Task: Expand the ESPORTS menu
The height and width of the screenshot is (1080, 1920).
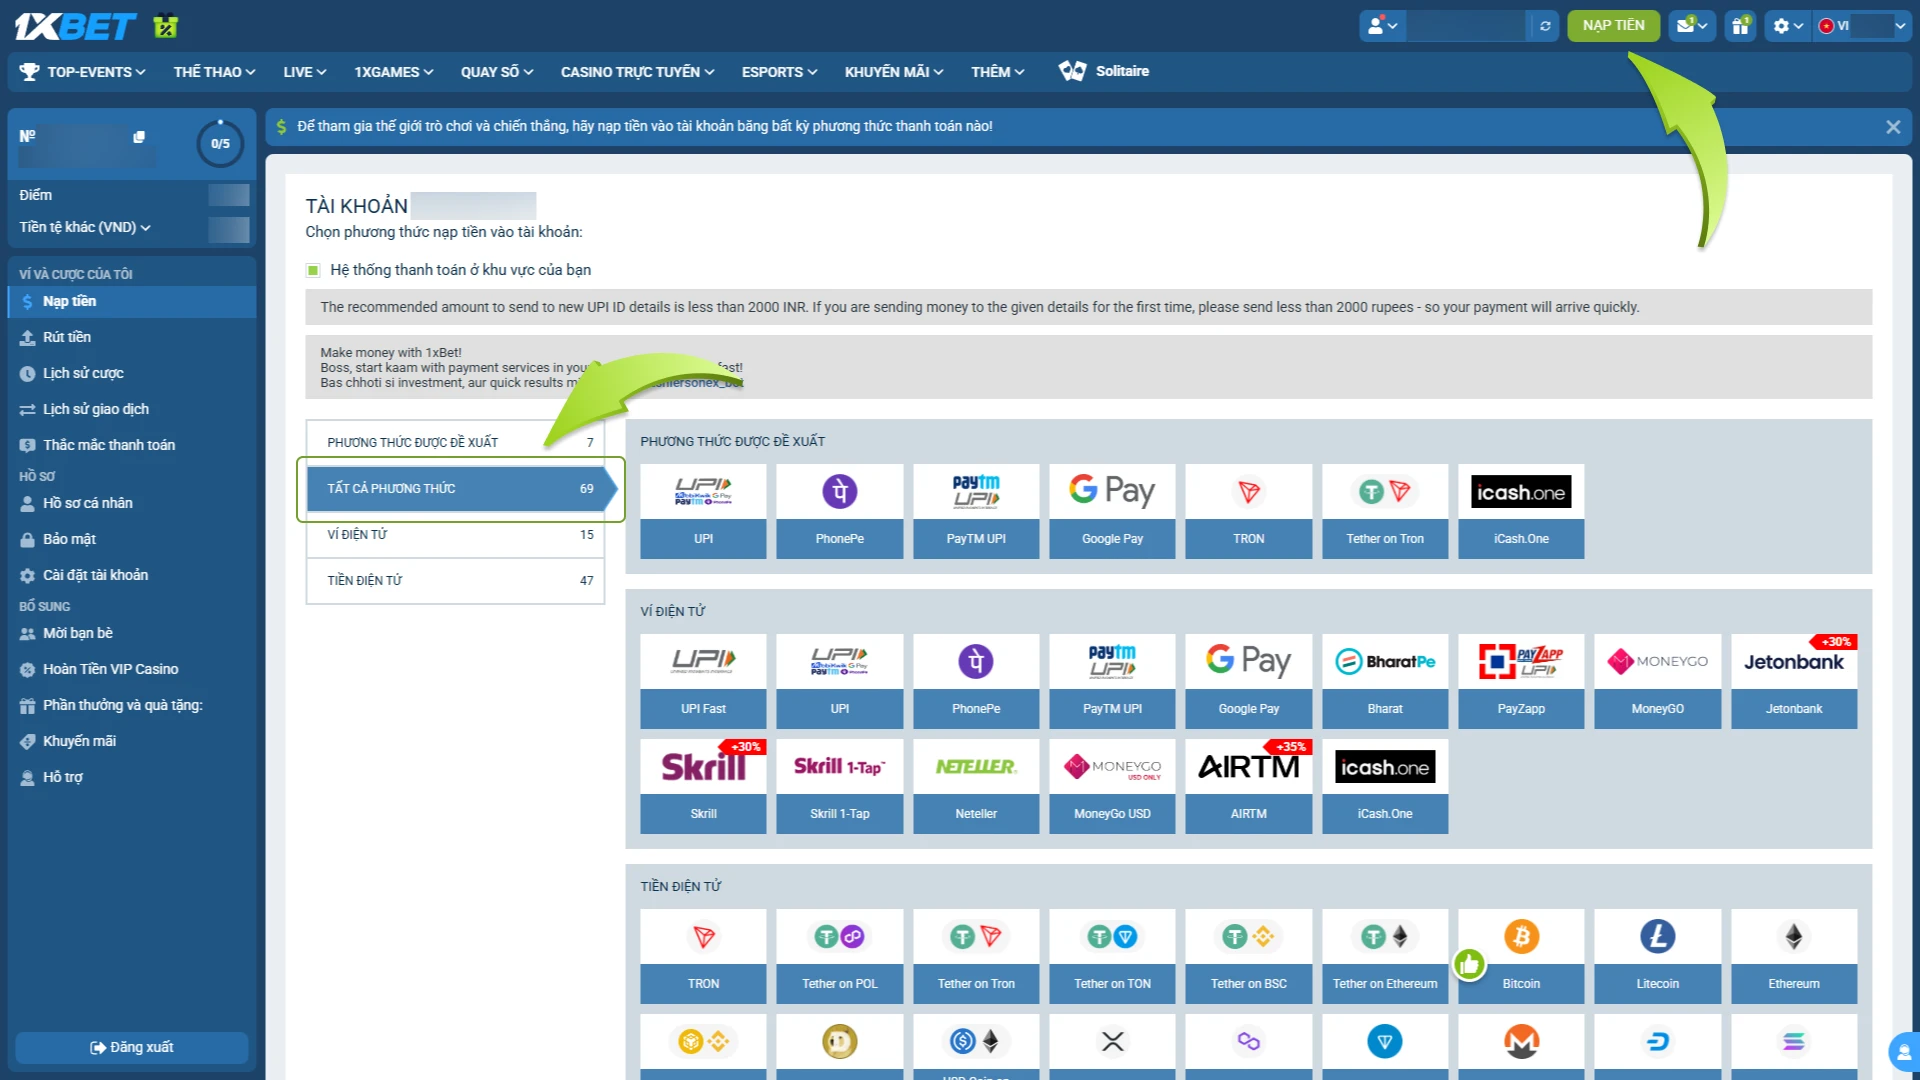Action: pos(779,72)
